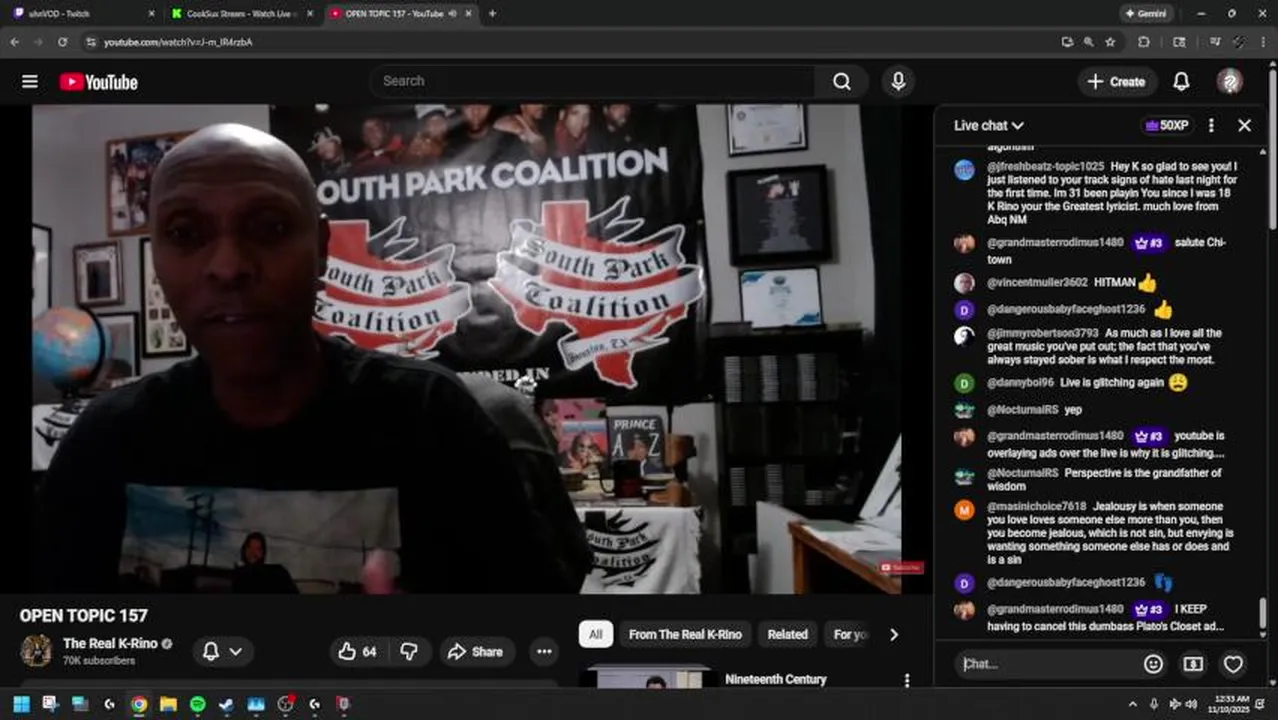The height and width of the screenshot is (720, 1278).
Task: Click the Super Chat dollar icon
Action: 1193,663
